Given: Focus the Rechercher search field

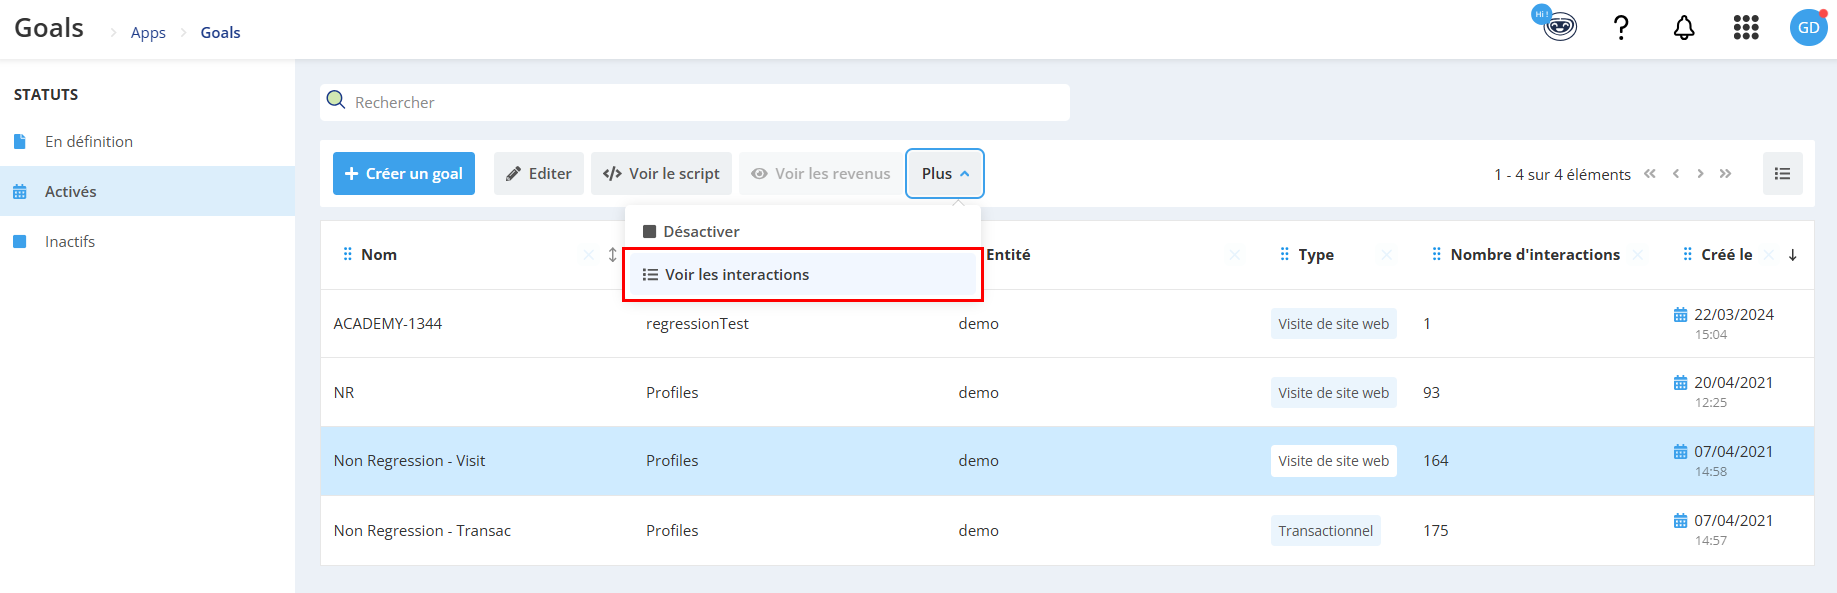Looking at the screenshot, I should [x=695, y=102].
